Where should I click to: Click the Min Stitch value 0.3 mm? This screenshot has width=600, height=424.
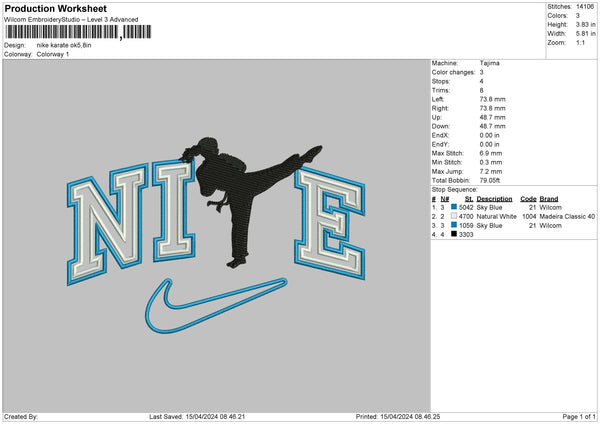click(491, 163)
